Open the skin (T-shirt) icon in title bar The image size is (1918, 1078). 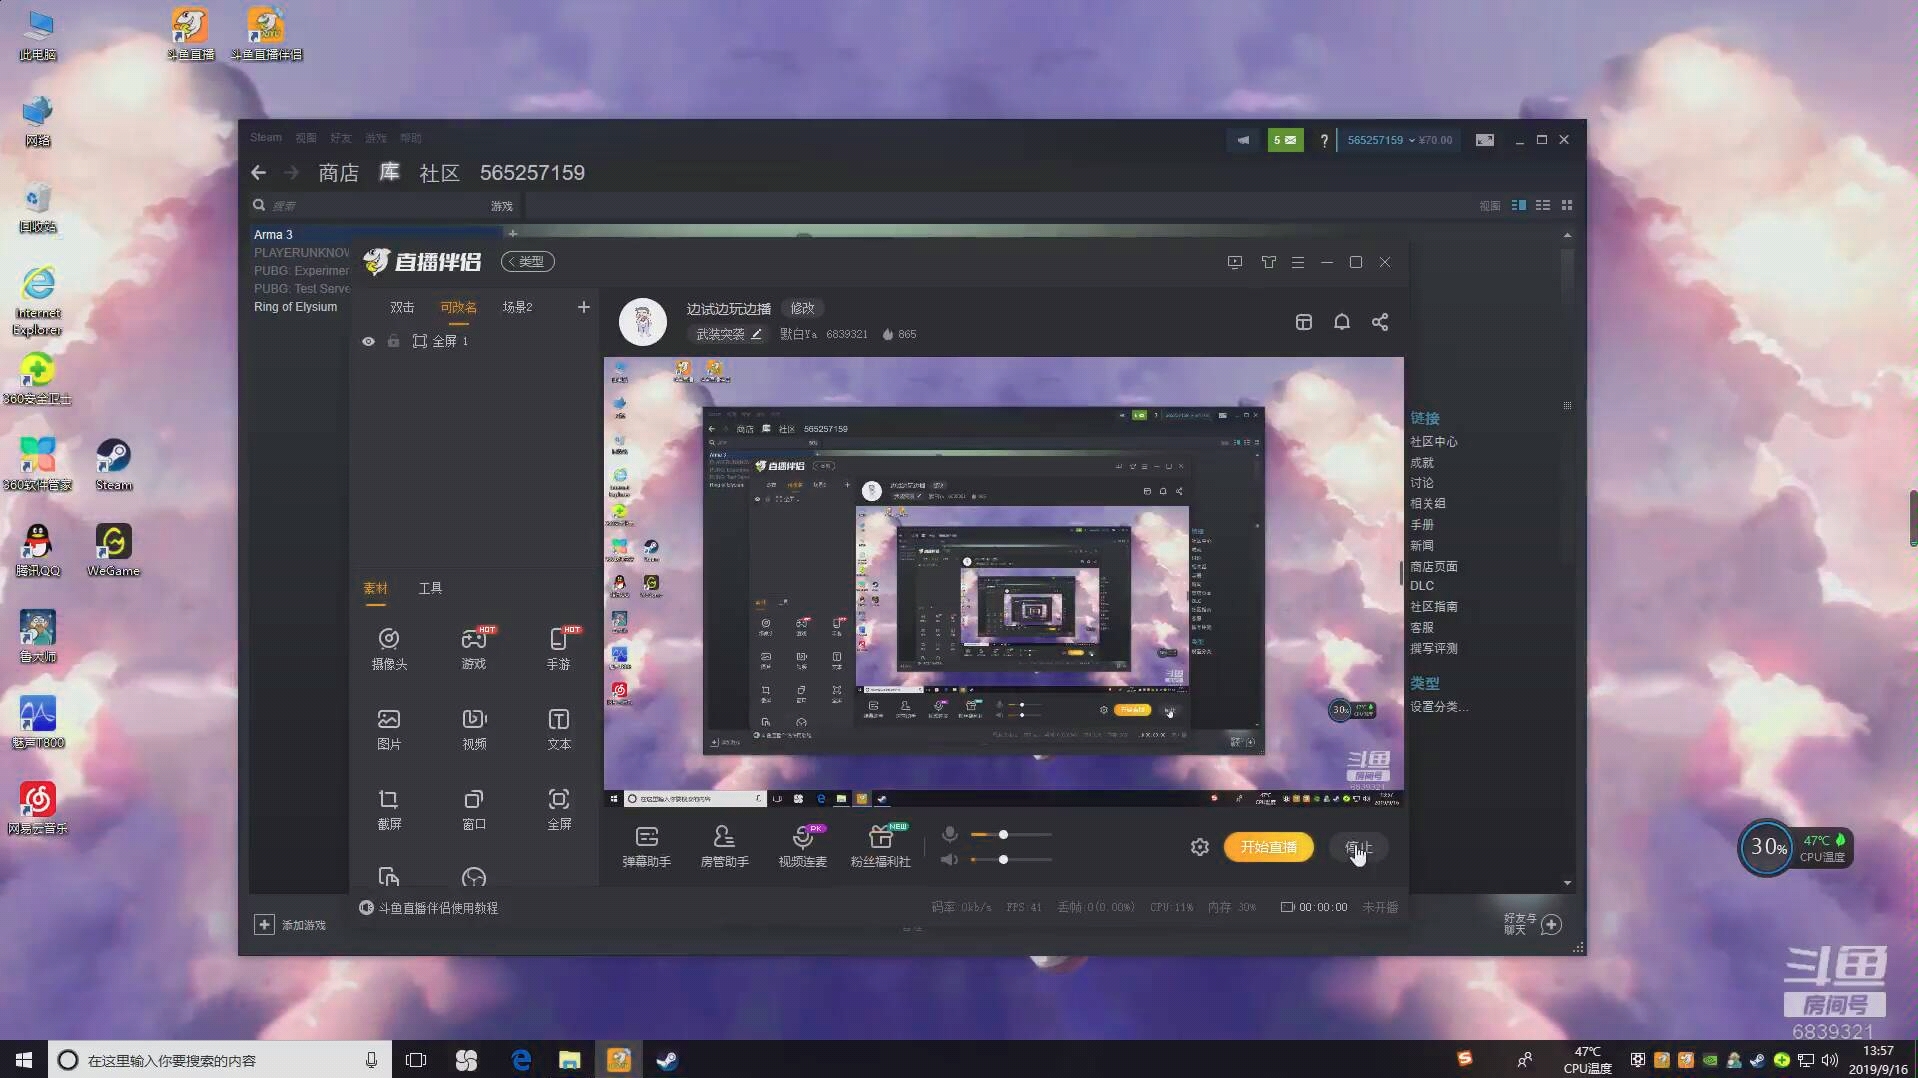click(x=1268, y=262)
